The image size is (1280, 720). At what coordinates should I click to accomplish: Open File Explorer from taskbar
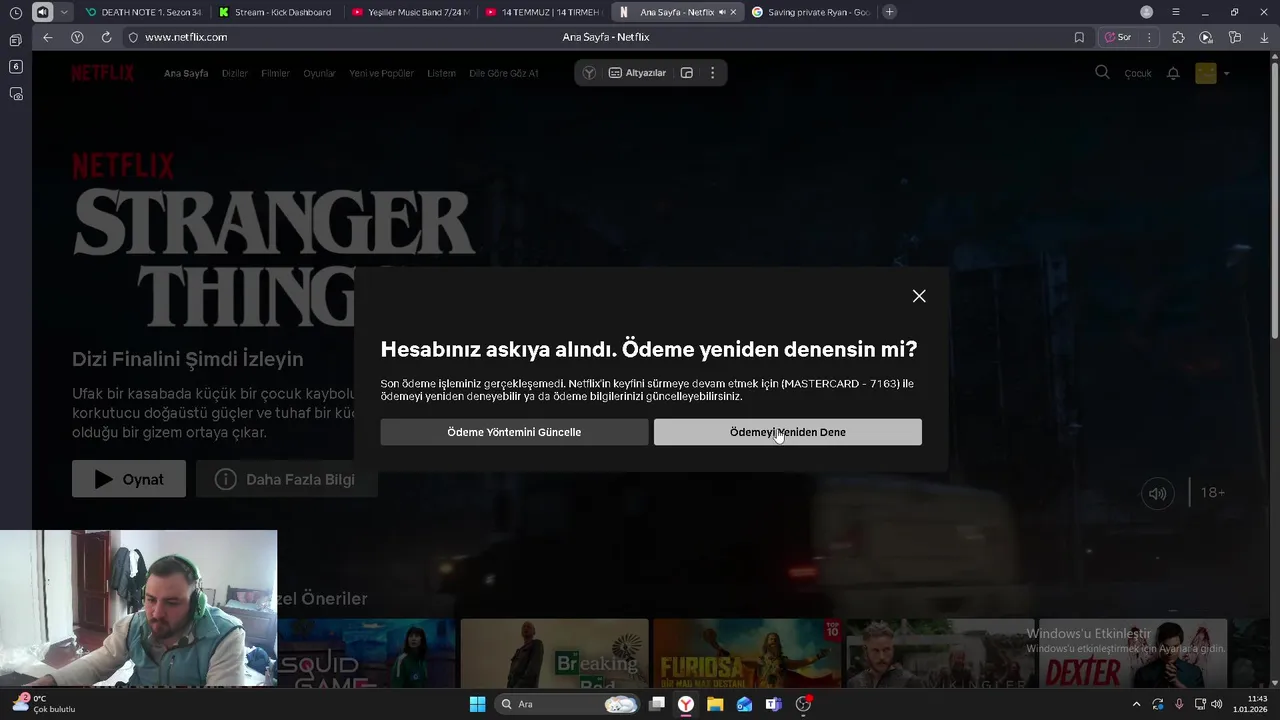click(715, 704)
